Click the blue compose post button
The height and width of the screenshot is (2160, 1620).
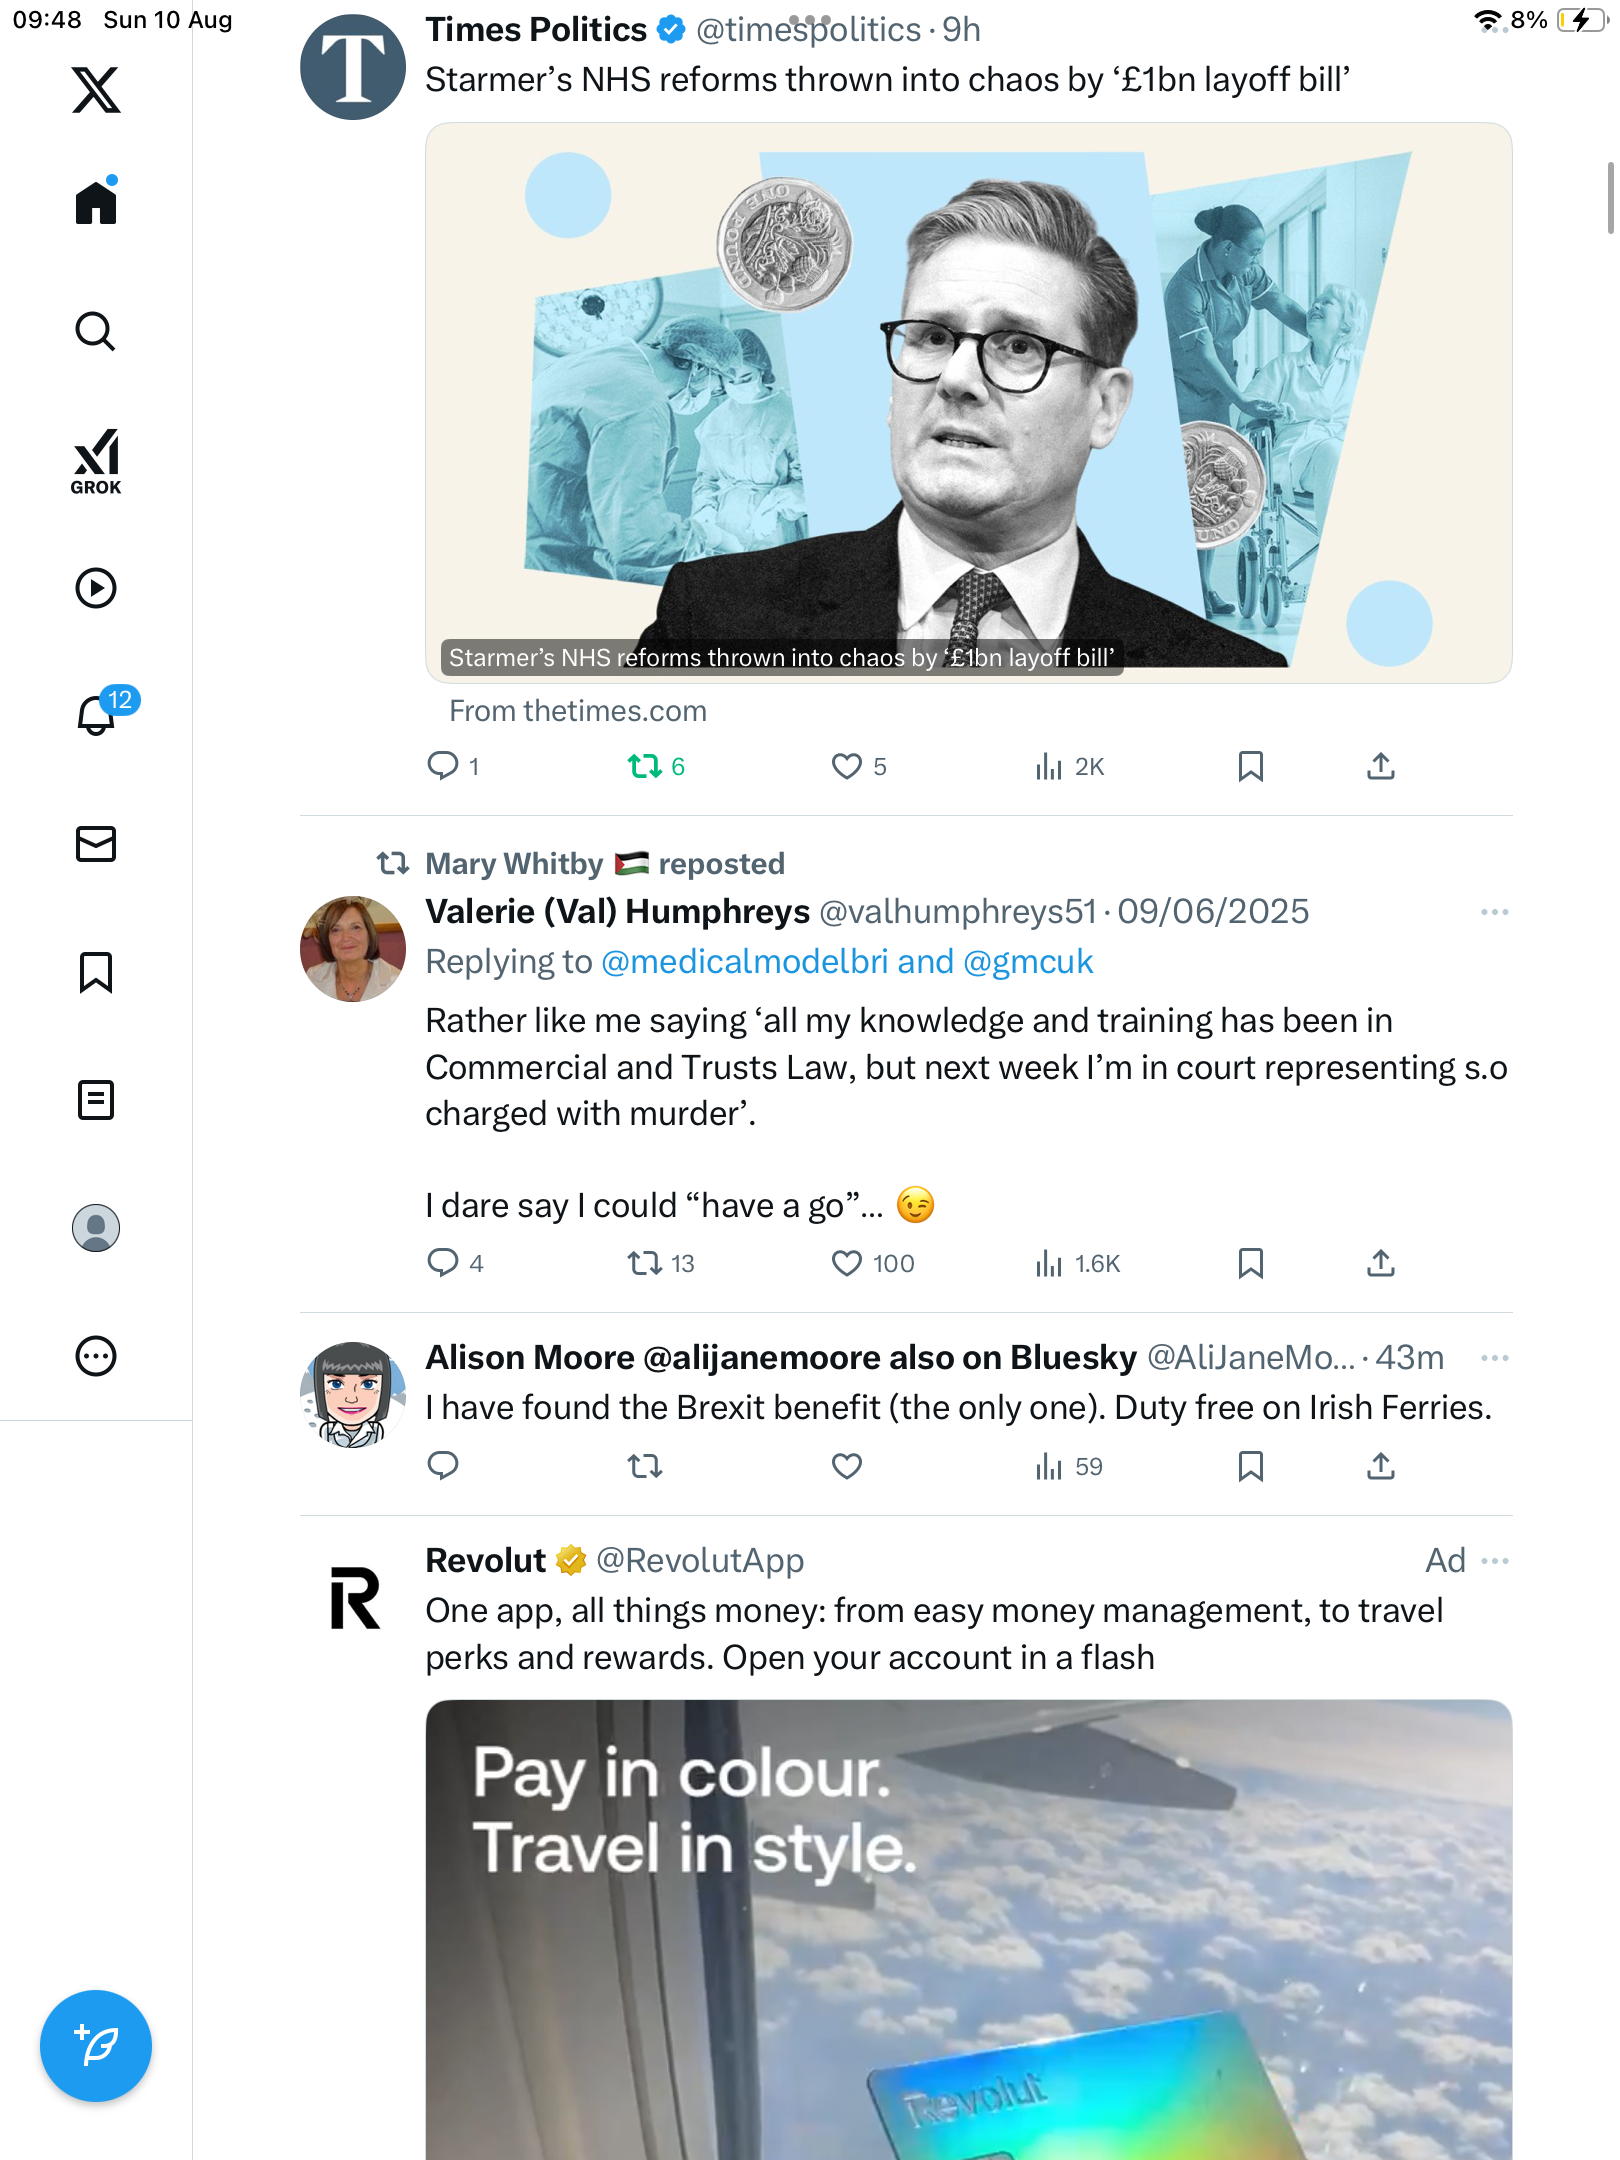[96, 2045]
